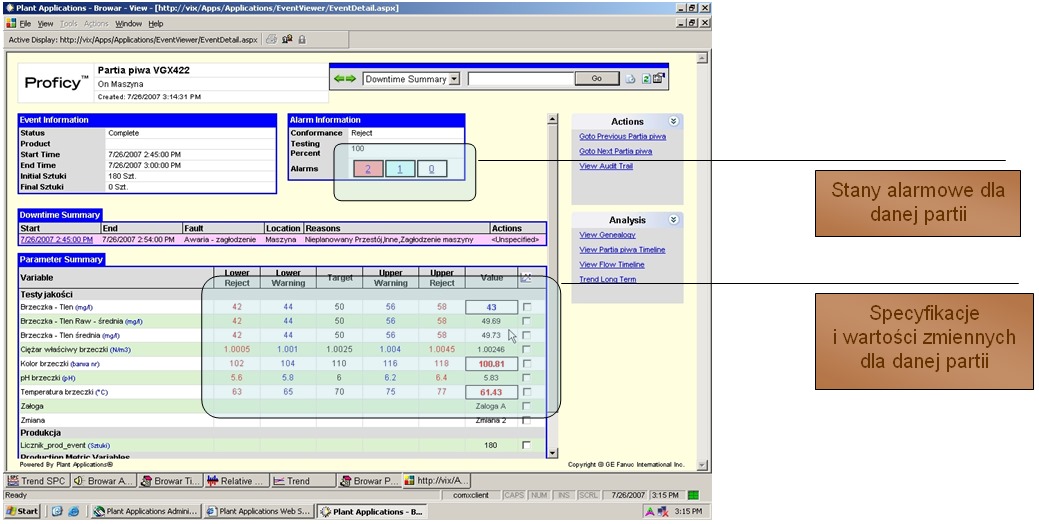Click the downtime start 7/26/2007 2:45:00 PM link
This screenshot has height=524, width=1039.
(56, 240)
